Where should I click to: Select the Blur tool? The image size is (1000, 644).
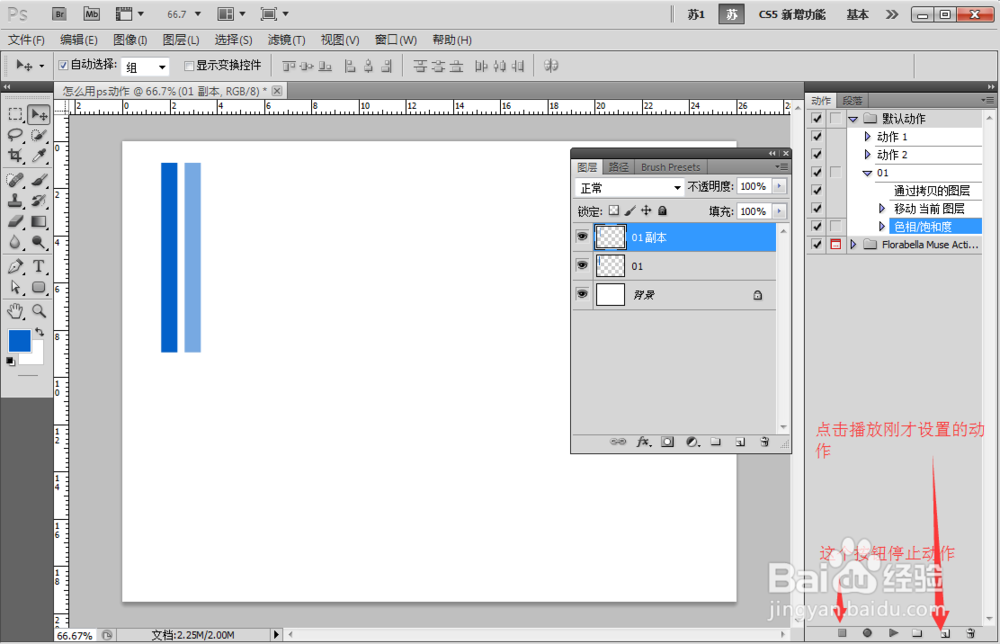pos(15,242)
